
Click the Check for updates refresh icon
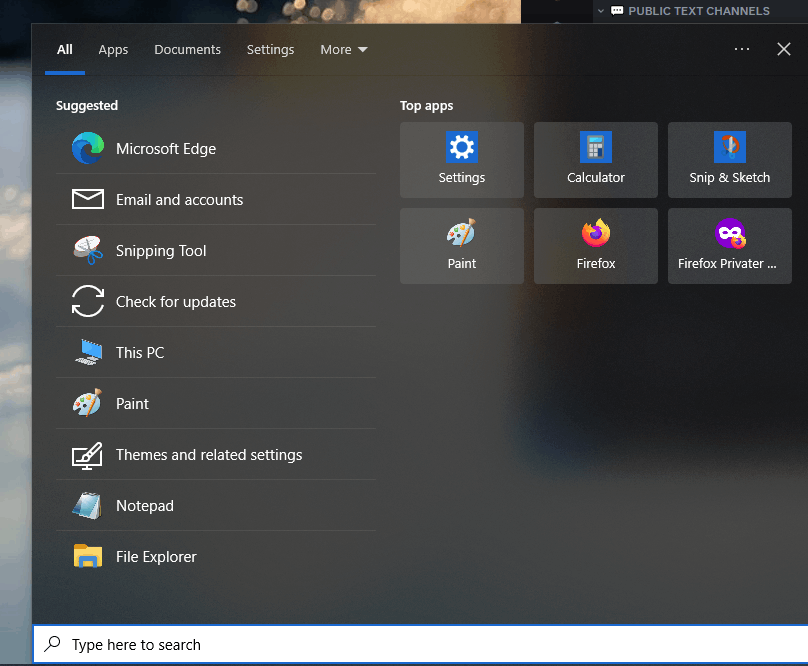coord(88,301)
